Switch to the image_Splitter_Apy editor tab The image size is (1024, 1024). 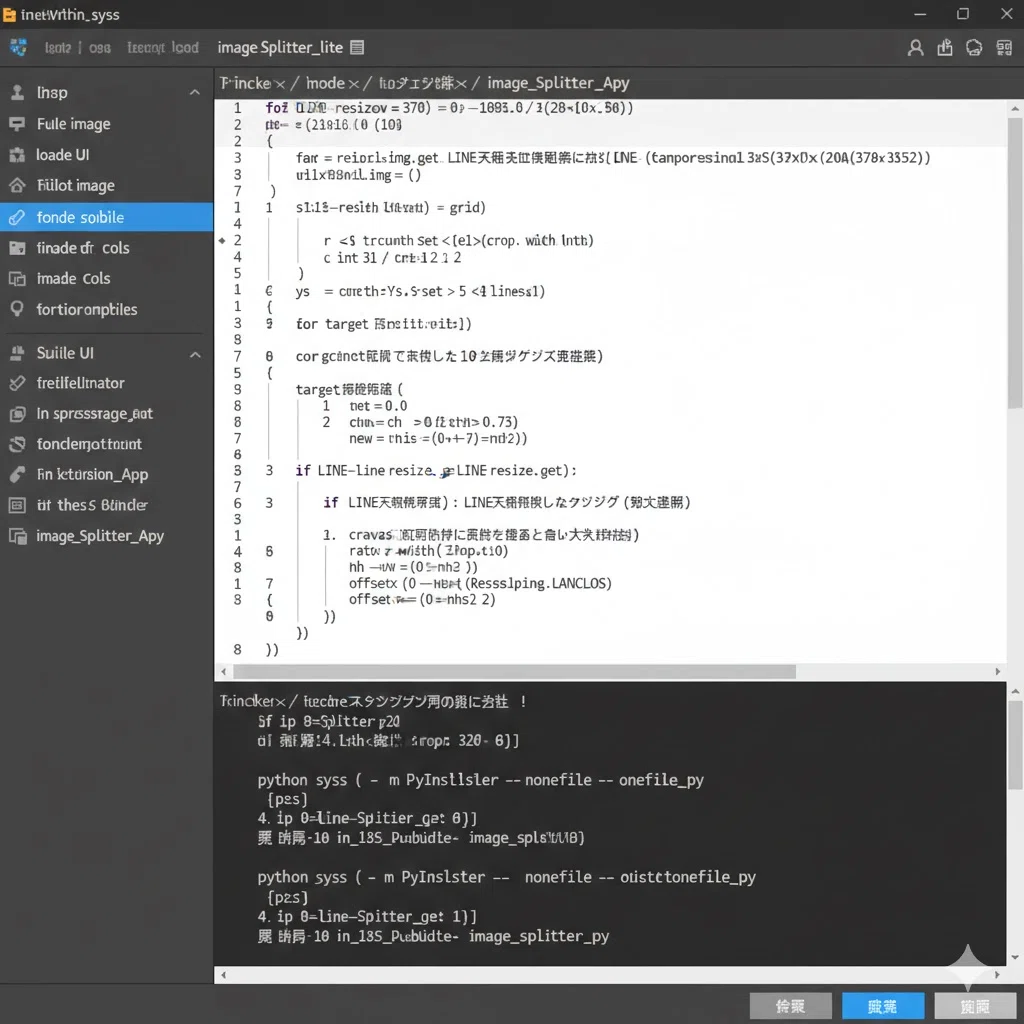pos(558,83)
